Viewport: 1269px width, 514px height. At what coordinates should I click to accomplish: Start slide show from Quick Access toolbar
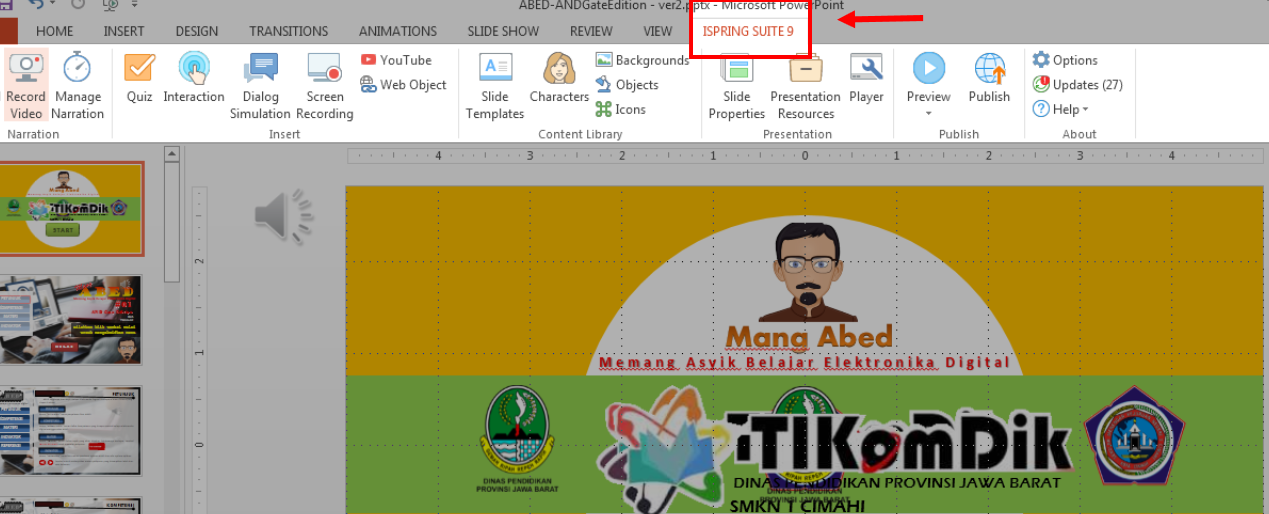coord(110,5)
